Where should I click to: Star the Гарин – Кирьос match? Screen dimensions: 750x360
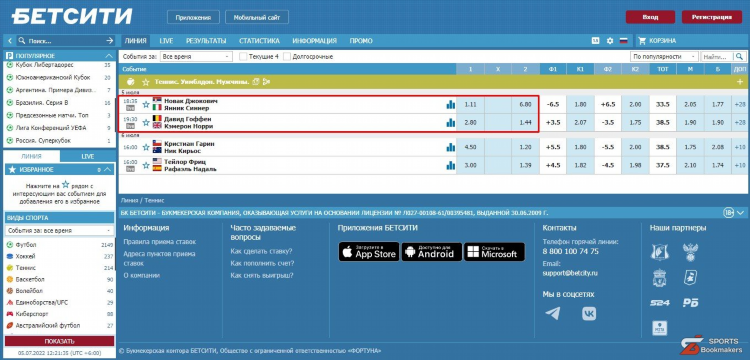click(x=146, y=147)
